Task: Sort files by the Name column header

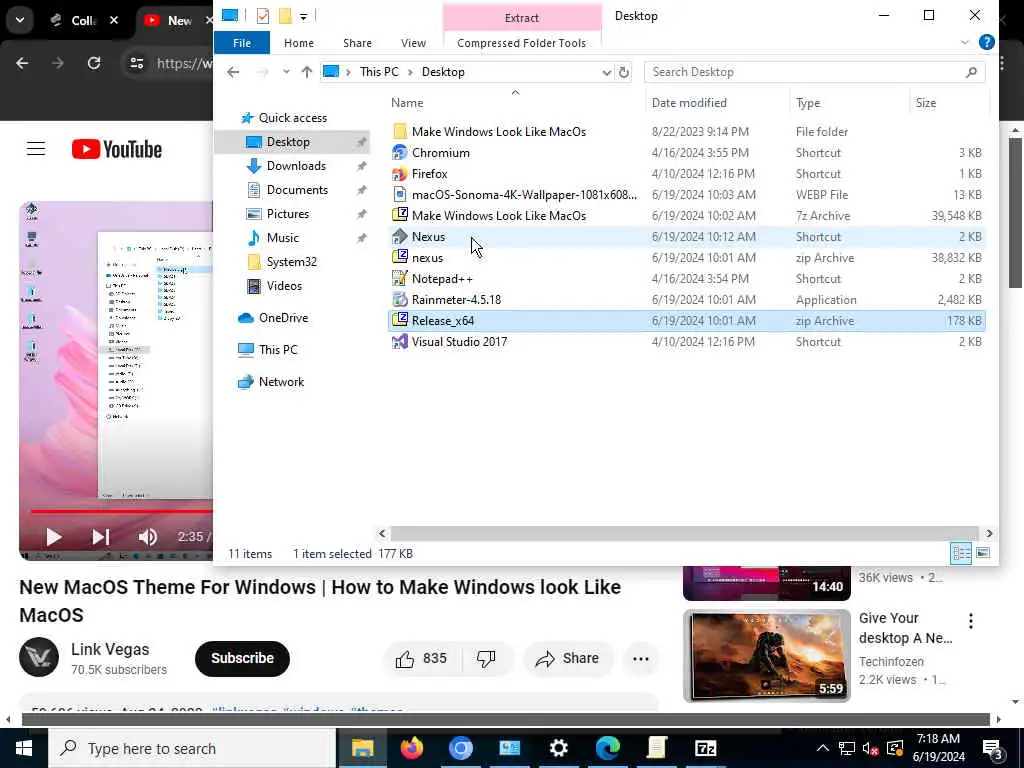Action: (516, 103)
